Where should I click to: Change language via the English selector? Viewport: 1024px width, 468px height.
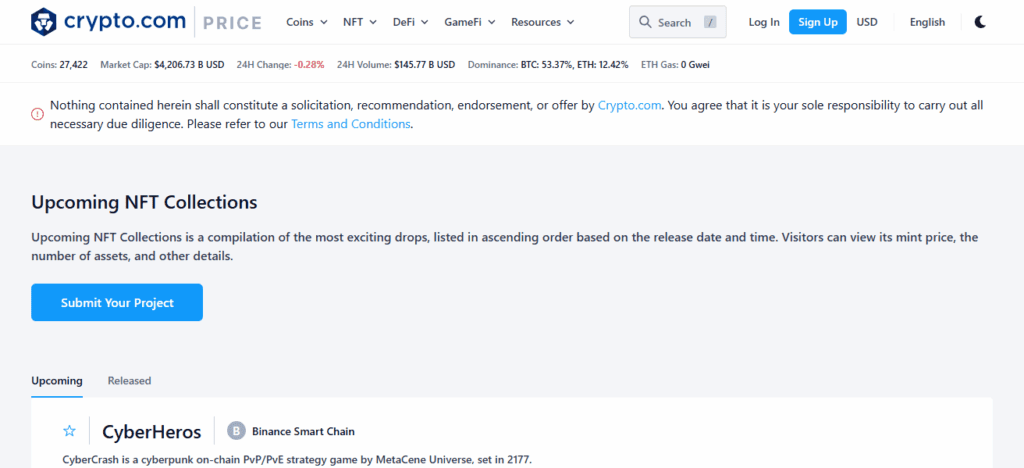[x=927, y=22]
